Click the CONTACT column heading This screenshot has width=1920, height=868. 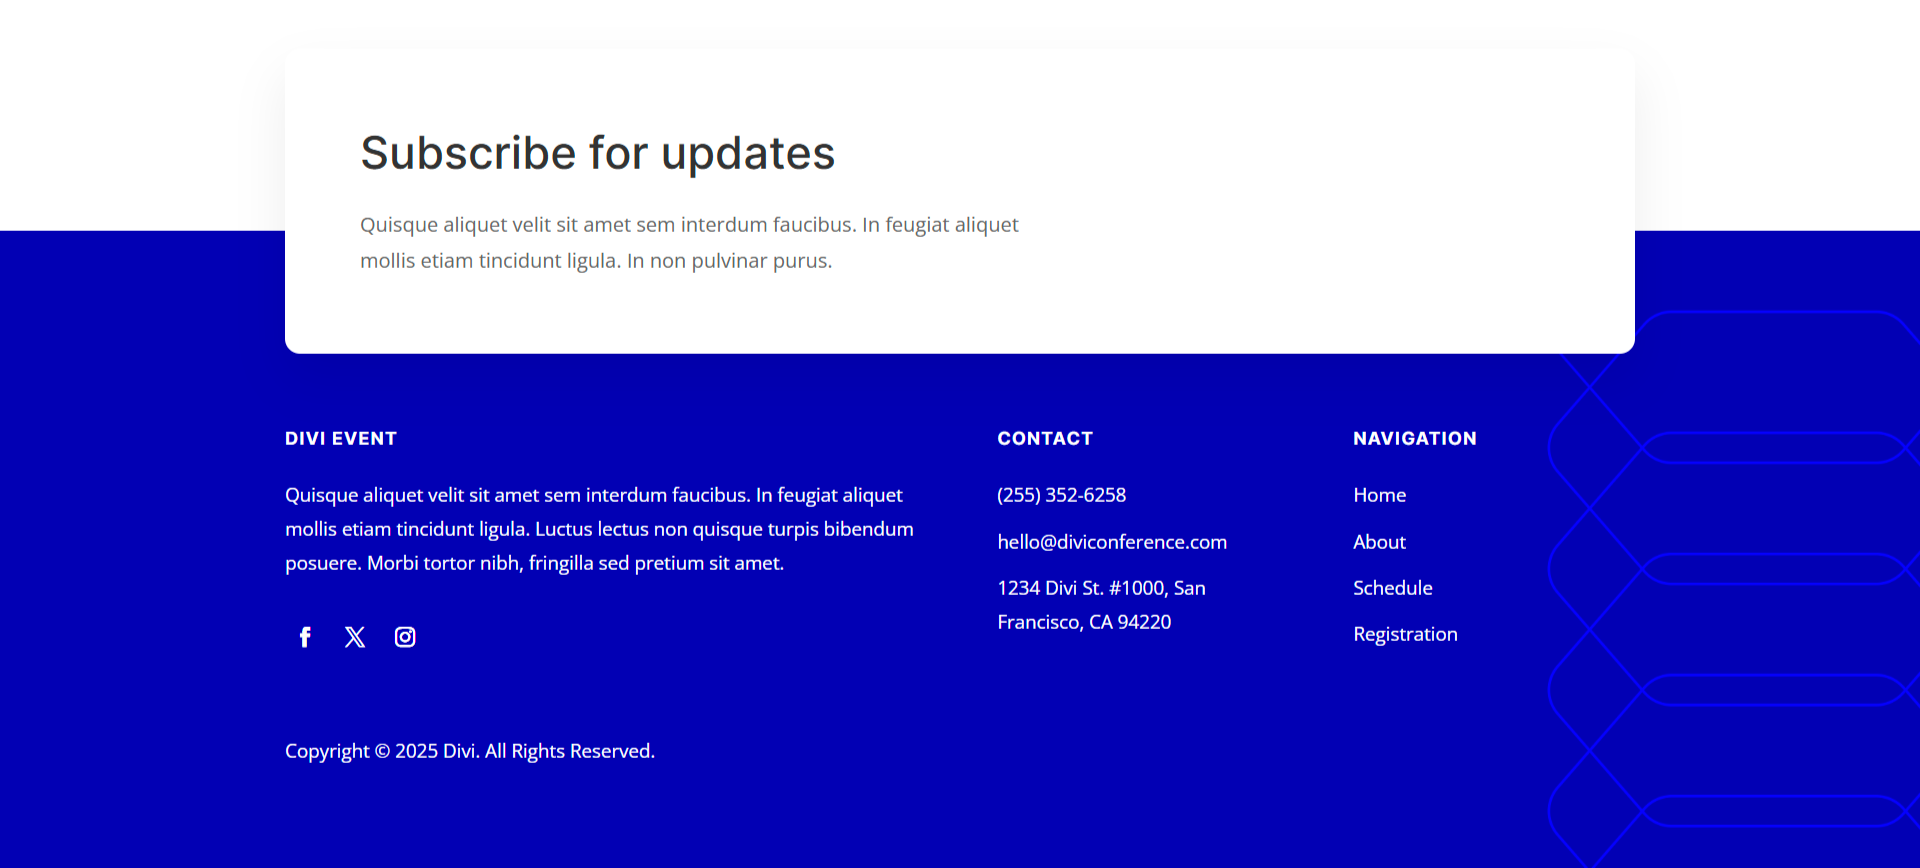click(1045, 438)
